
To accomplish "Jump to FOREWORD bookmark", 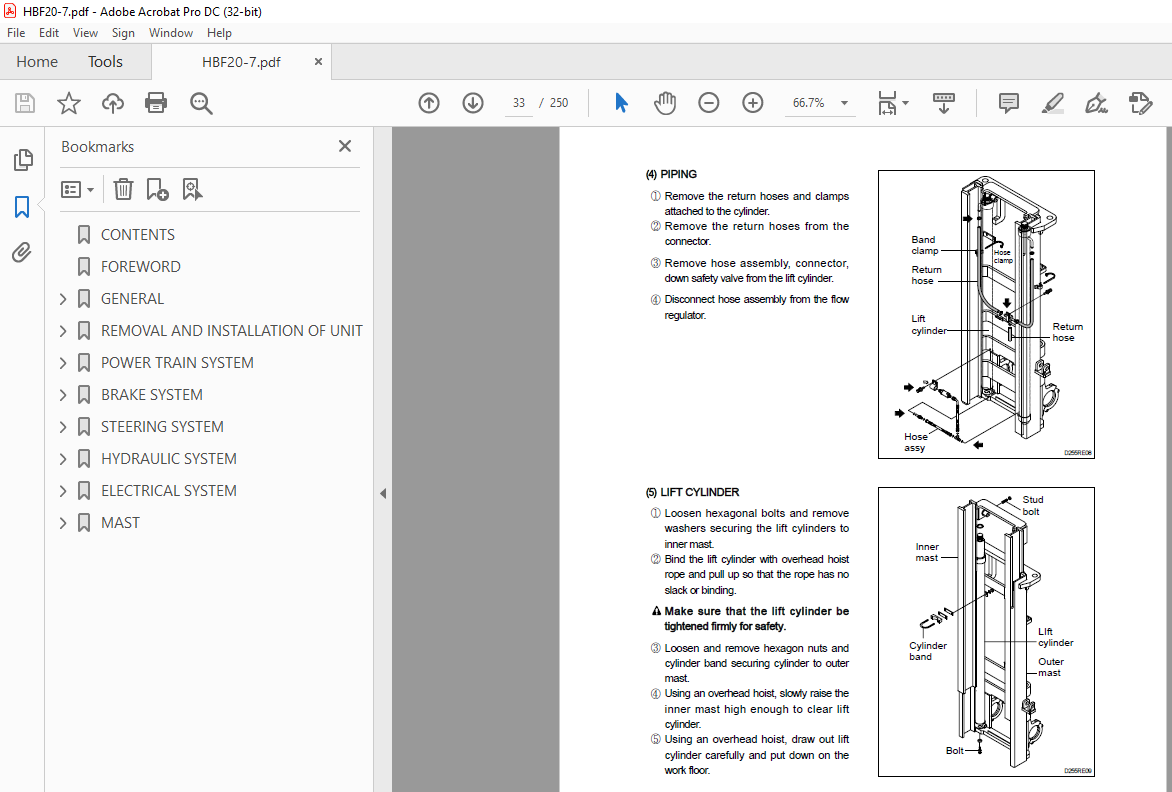I will tap(141, 267).
